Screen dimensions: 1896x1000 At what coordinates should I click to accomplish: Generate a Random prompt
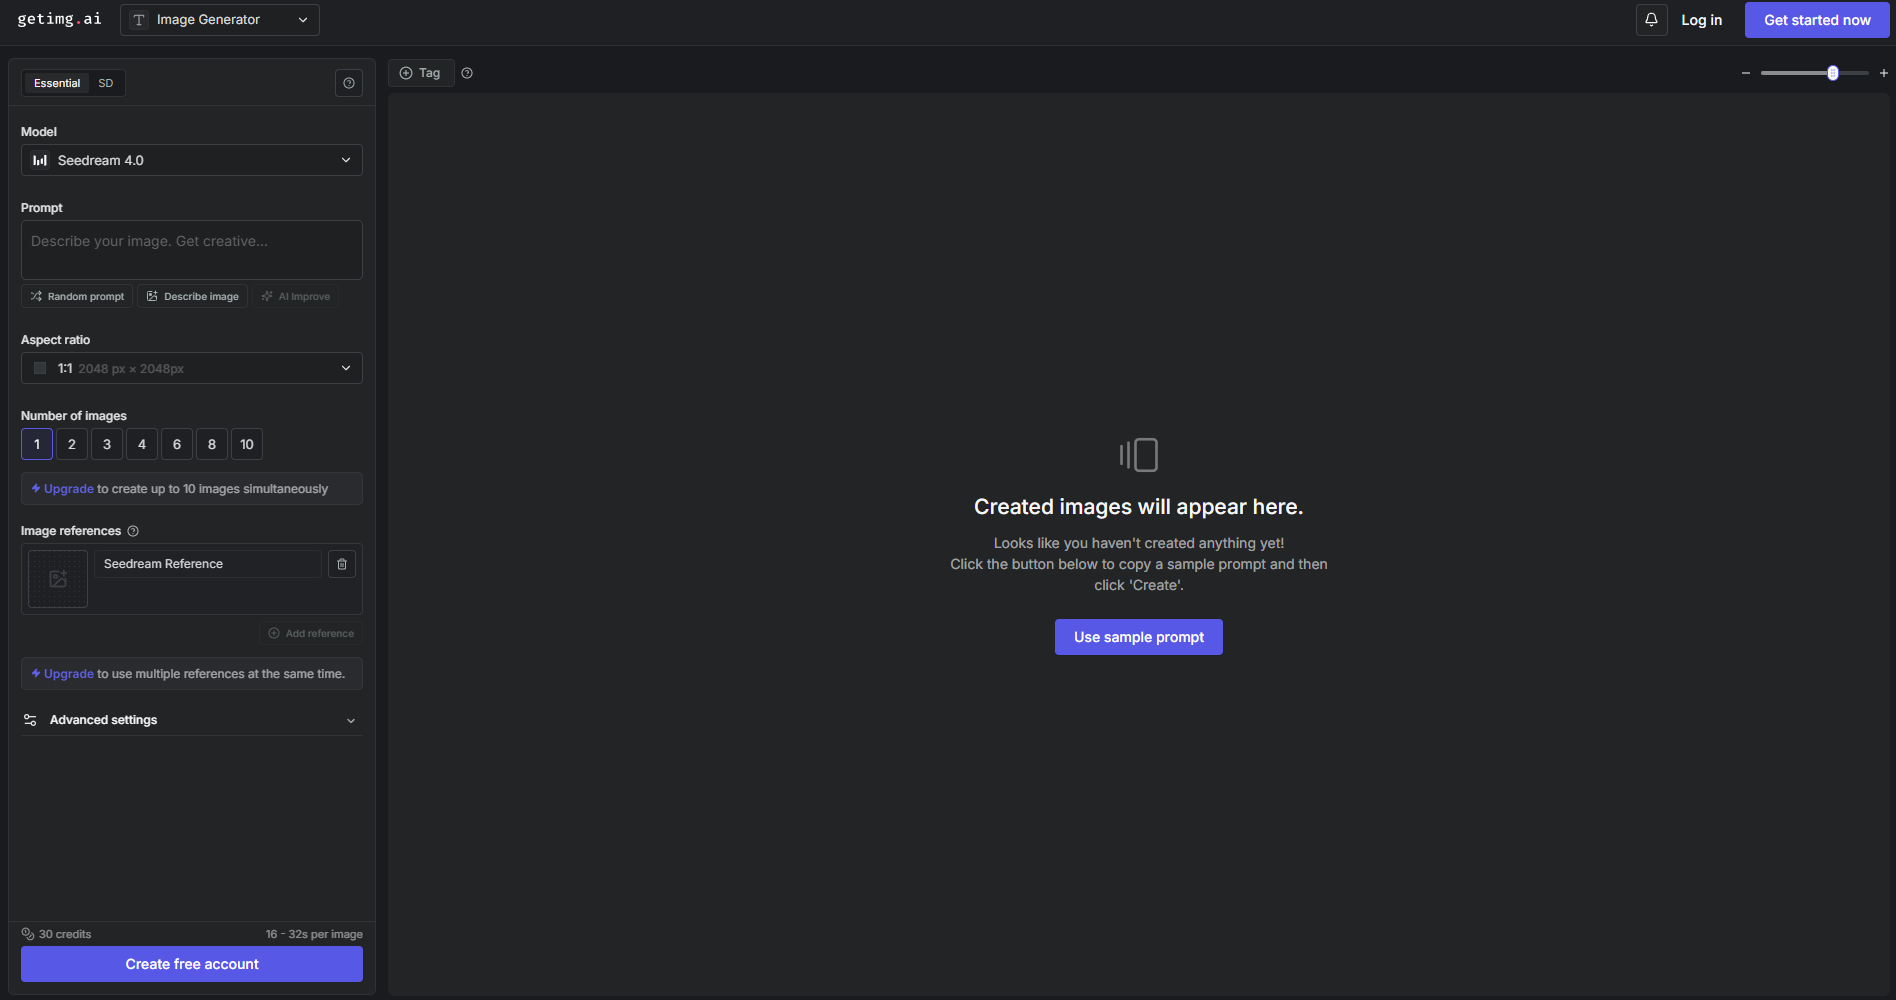(77, 297)
